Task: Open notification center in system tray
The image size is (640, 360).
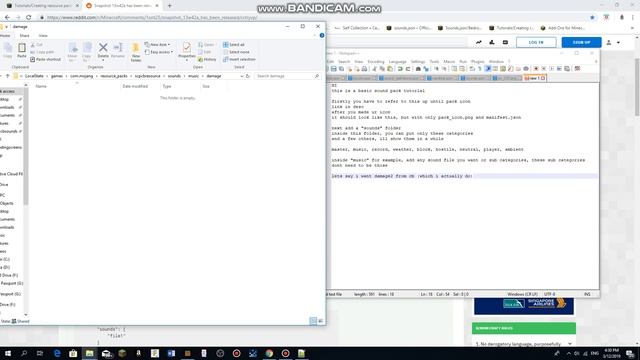Action: click(631, 353)
